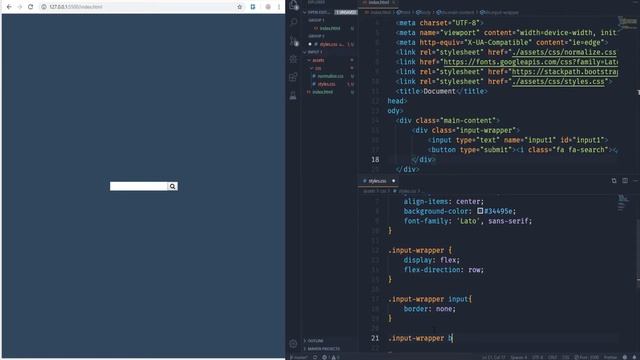This screenshot has width=640, height=360.
Task: Switch to the index.html editor tab
Action: pyautogui.click(x=378, y=2)
